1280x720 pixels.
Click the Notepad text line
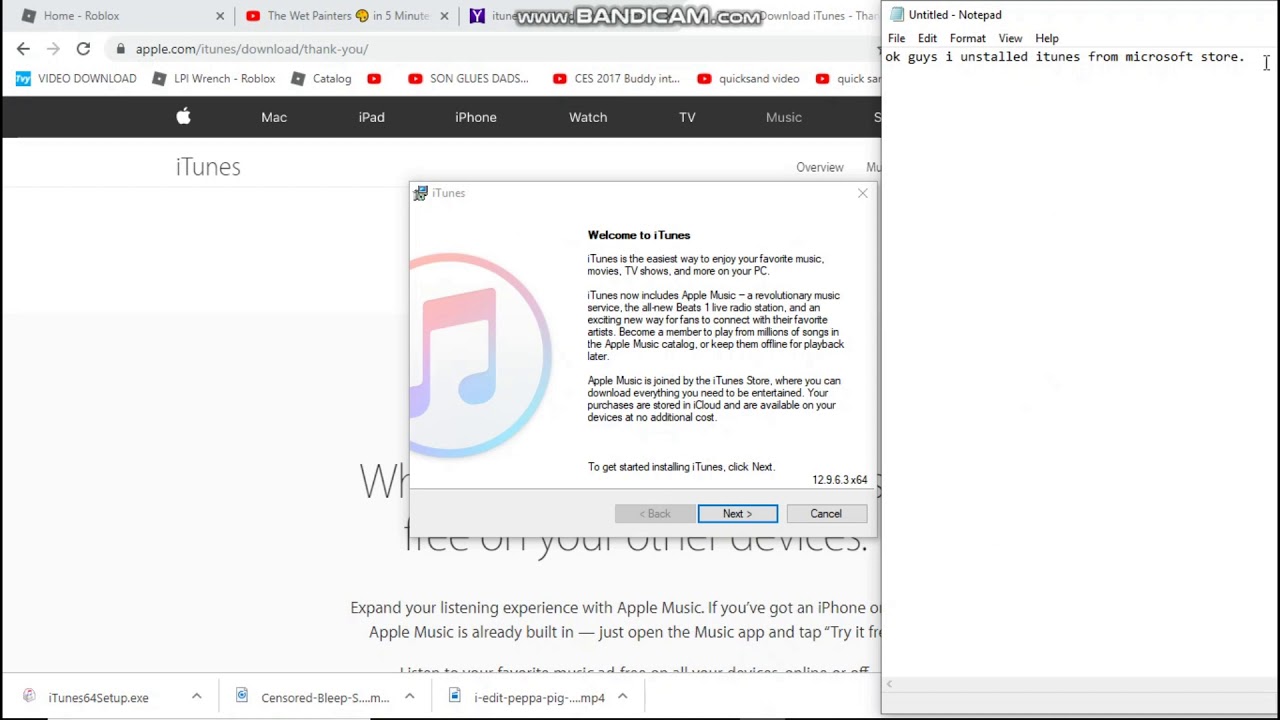[1065, 57]
